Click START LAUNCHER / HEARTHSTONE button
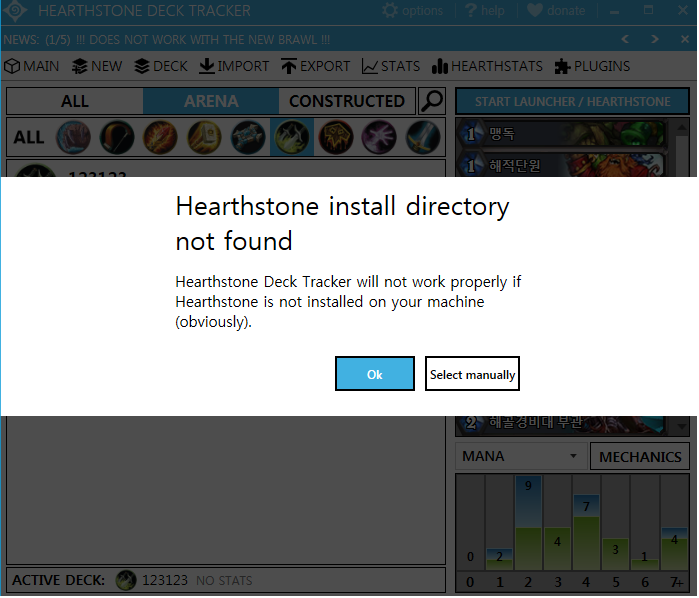This screenshot has height=598, width=699. click(573, 102)
